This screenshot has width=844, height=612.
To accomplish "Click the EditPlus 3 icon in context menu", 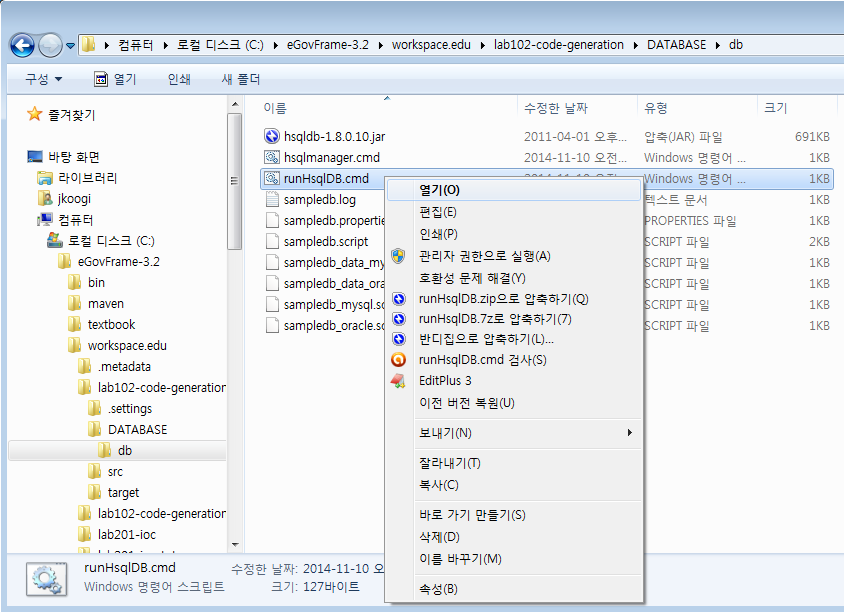I will tap(398, 381).
